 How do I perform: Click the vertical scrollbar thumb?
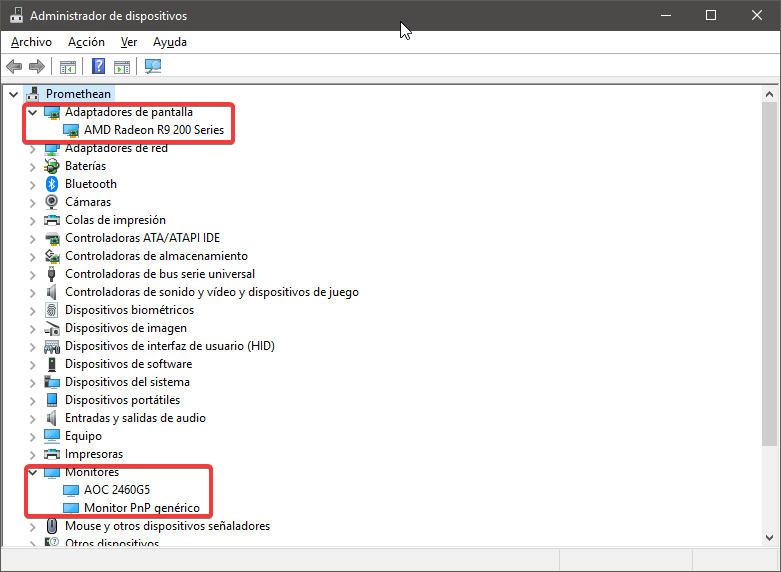pyautogui.click(x=769, y=274)
